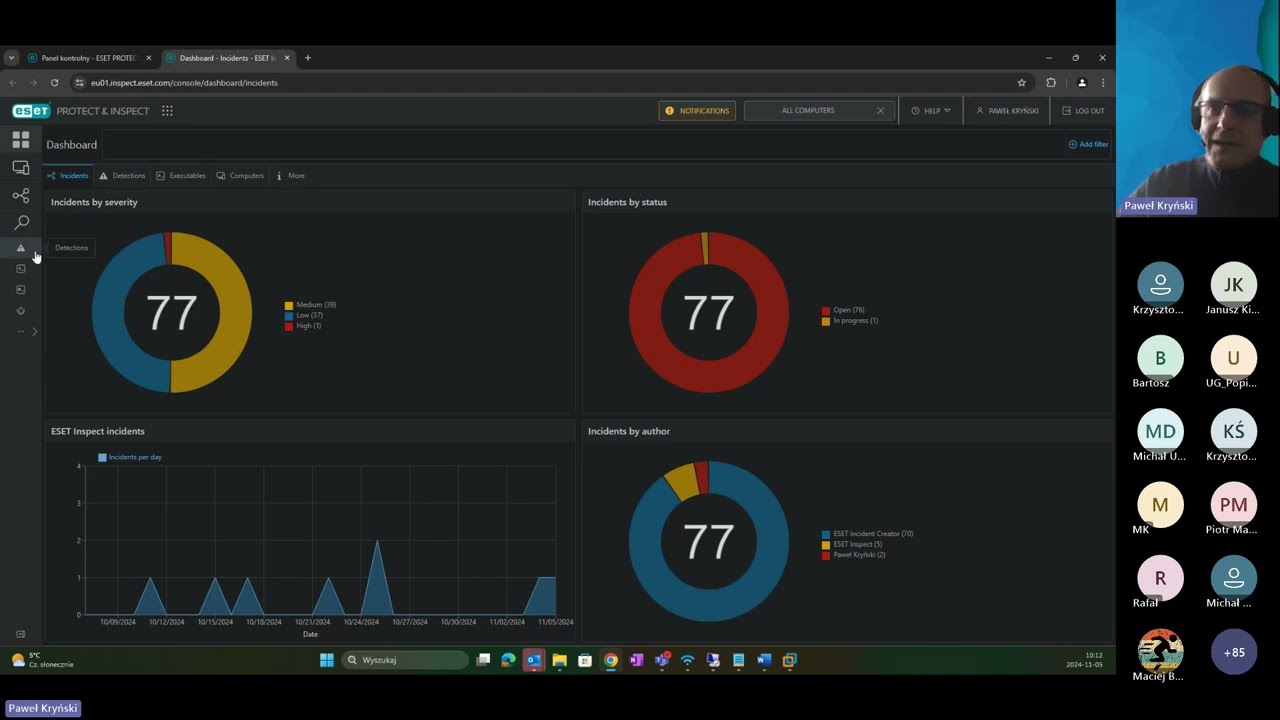Toggle ESET Incident Creator (70) legend

(x=867, y=534)
